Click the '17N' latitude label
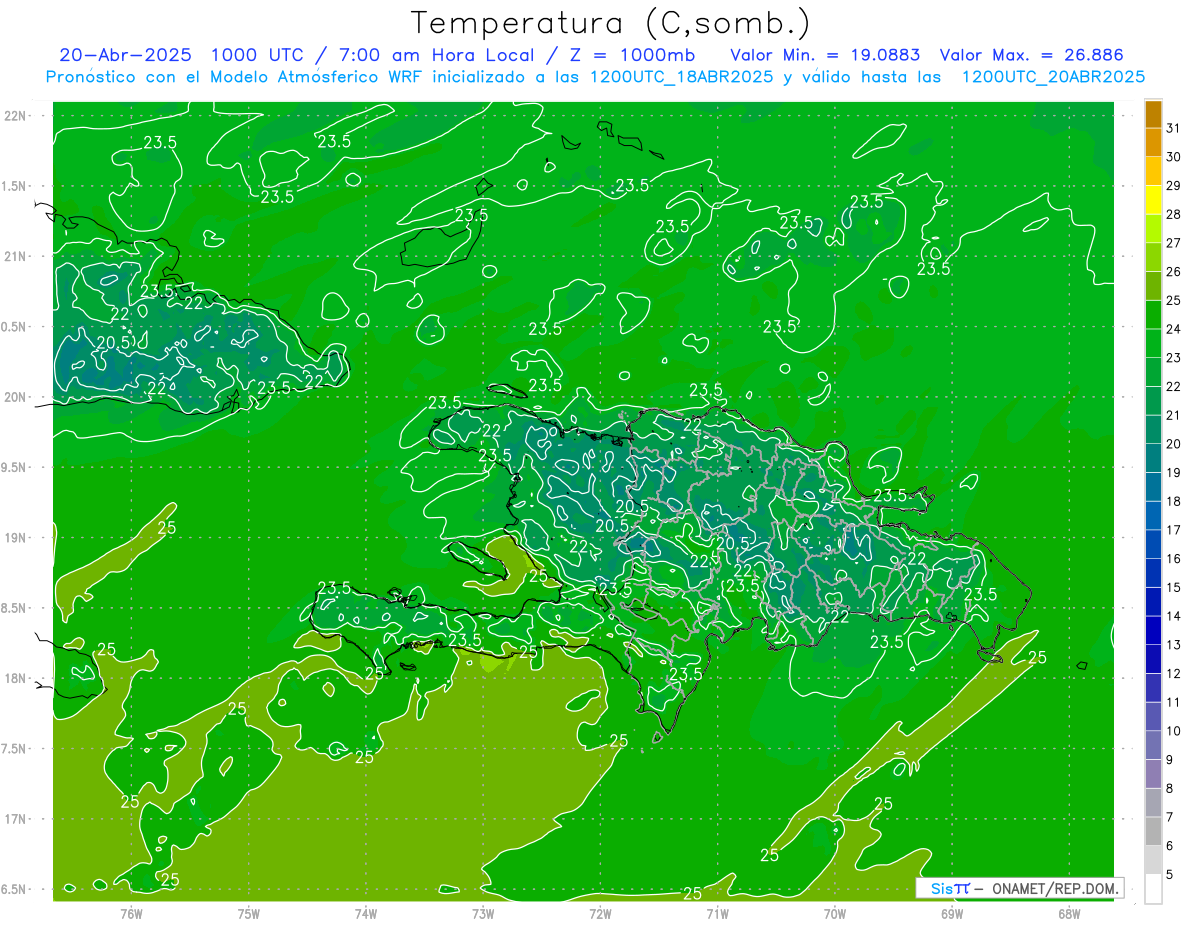This screenshot has height=927, width=1200. (x=16, y=819)
